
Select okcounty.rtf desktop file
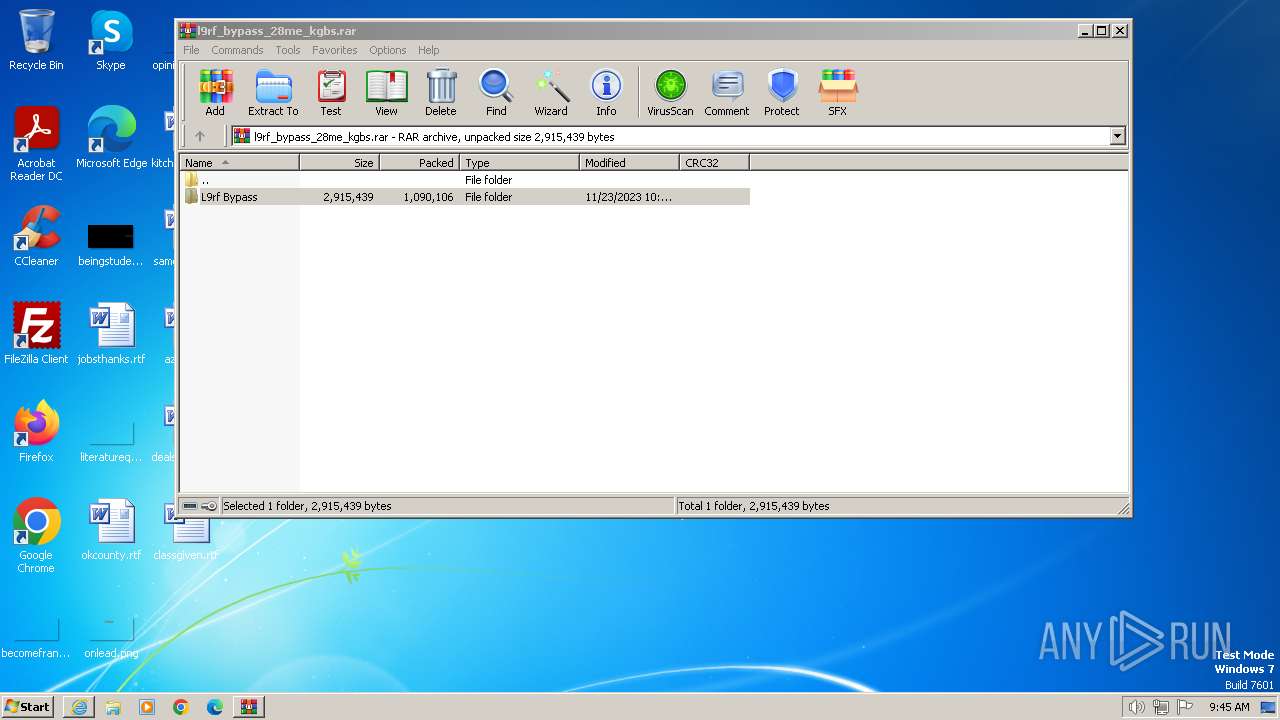click(111, 530)
